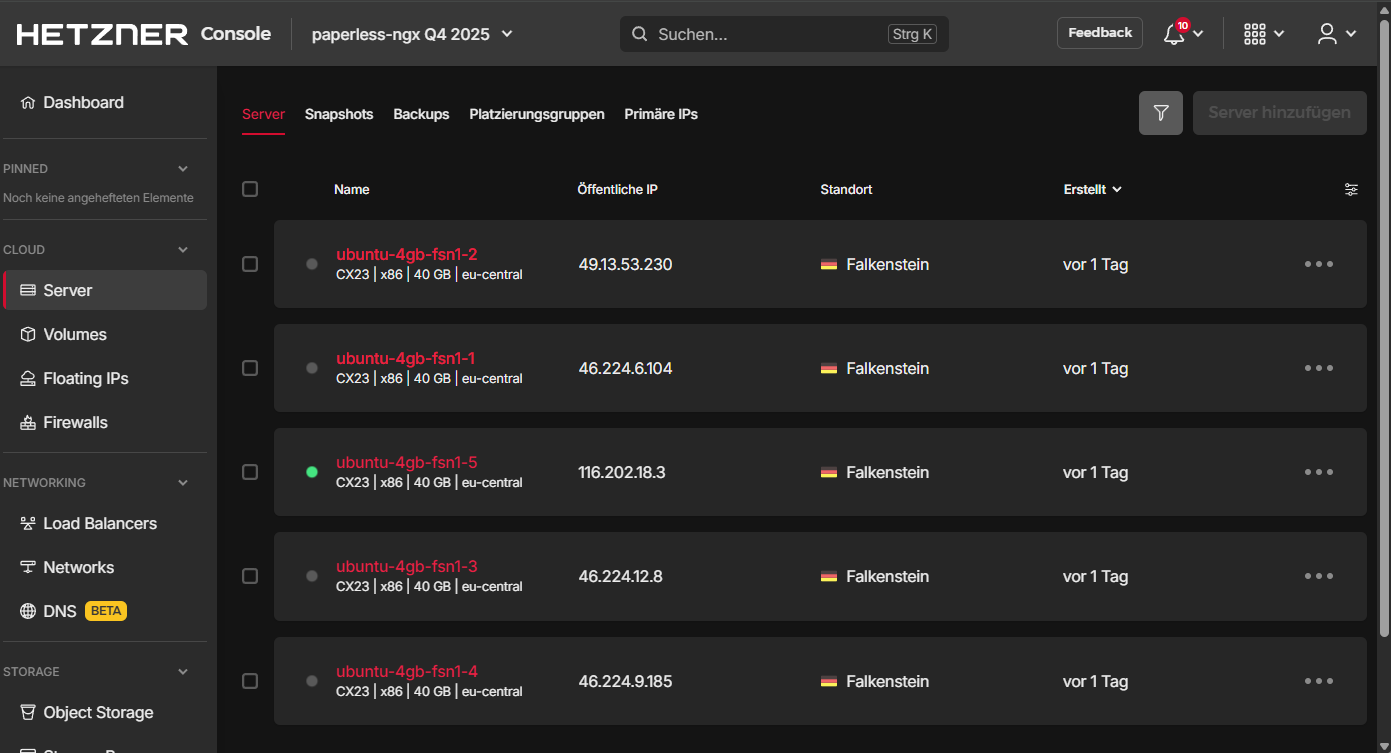Open the notifications bell icon

point(1175,34)
